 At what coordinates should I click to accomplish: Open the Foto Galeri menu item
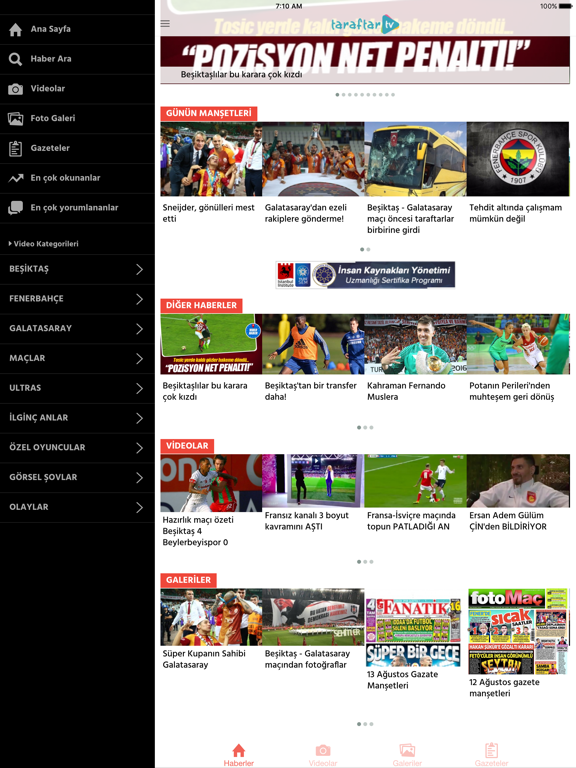click(x=77, y=119)
